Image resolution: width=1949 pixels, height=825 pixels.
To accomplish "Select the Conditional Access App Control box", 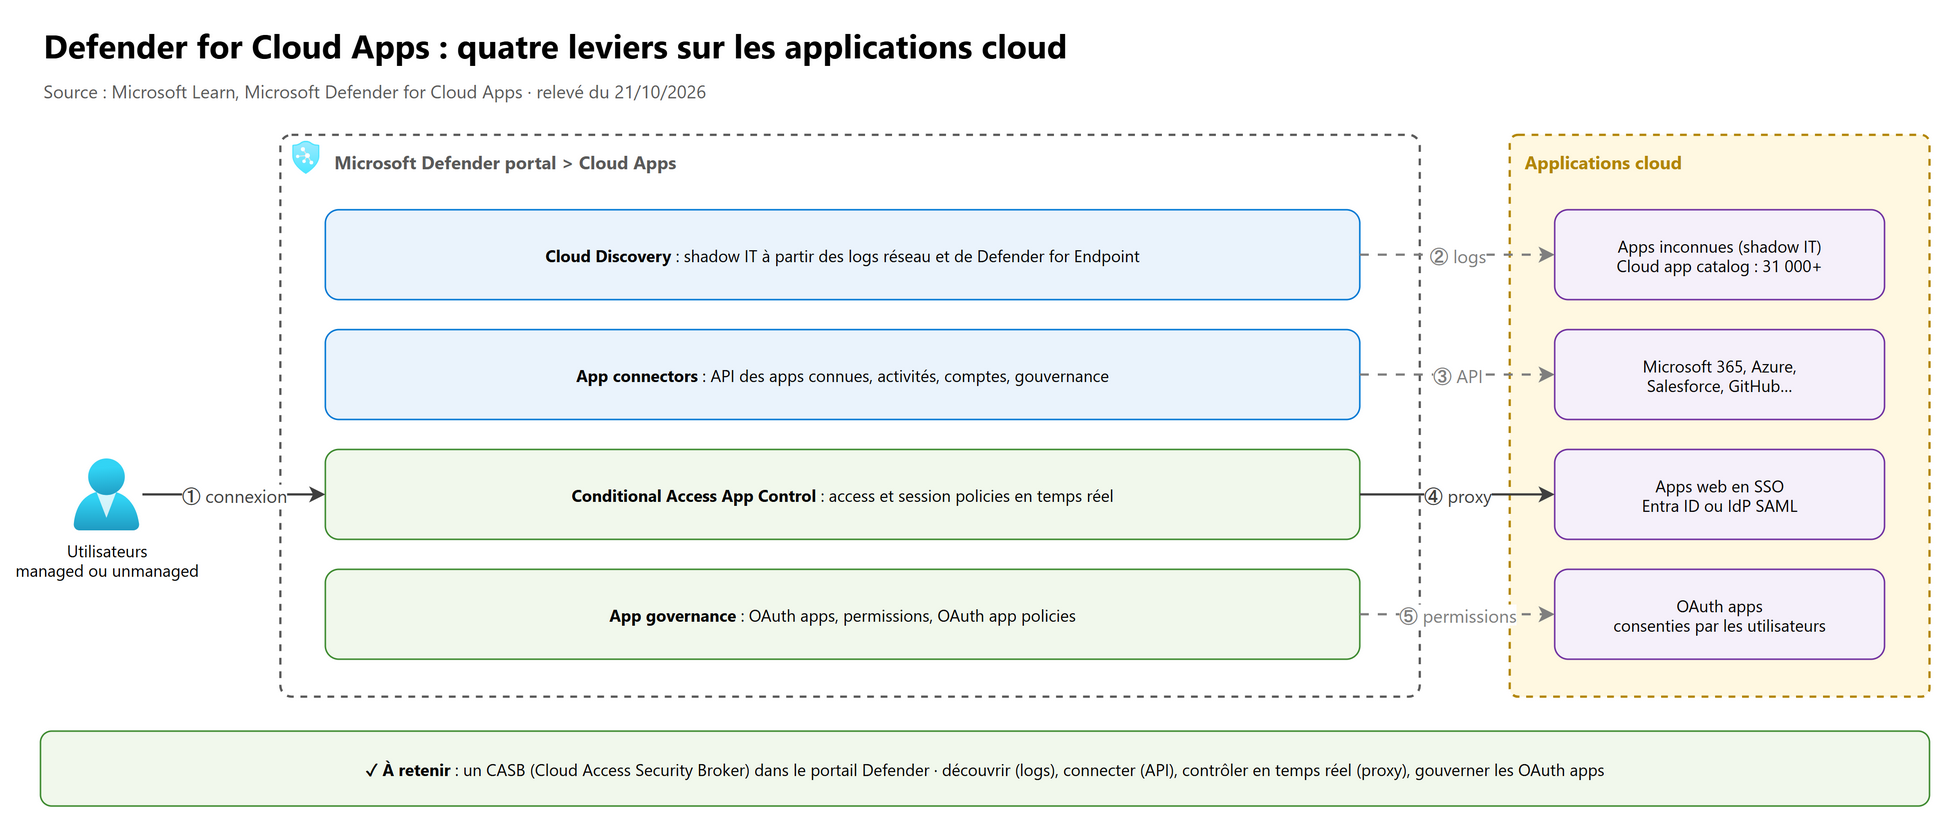I will (x=842, y=495).
